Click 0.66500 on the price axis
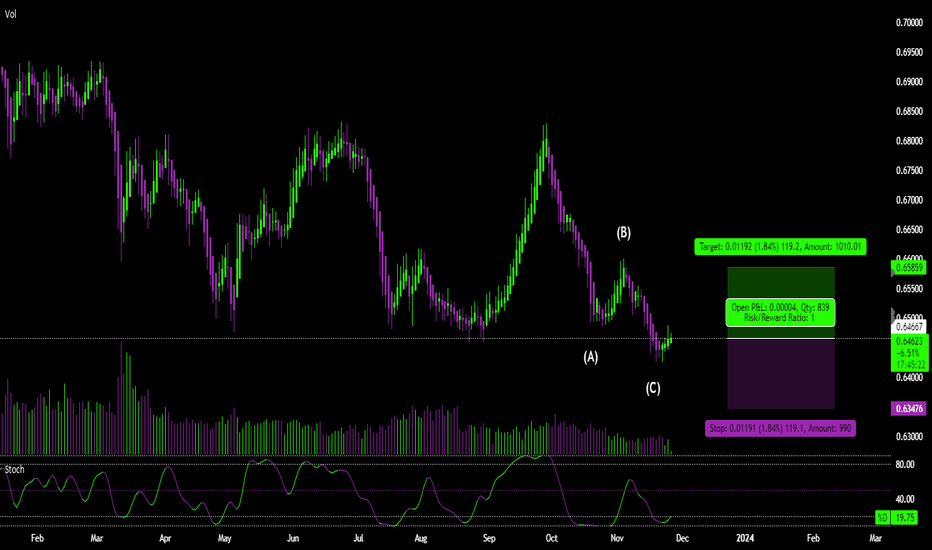The image size is (932, 550). (x=909, y=230)
